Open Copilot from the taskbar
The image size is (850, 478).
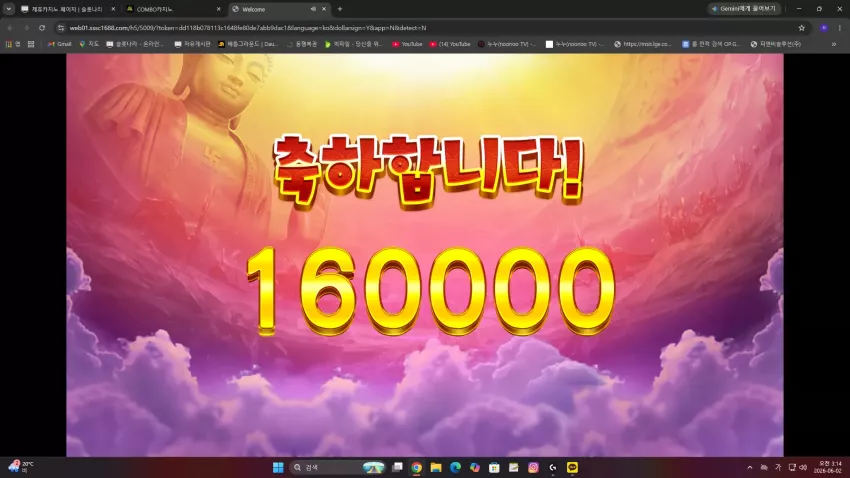pyautogui.click(x=475, y=467)
